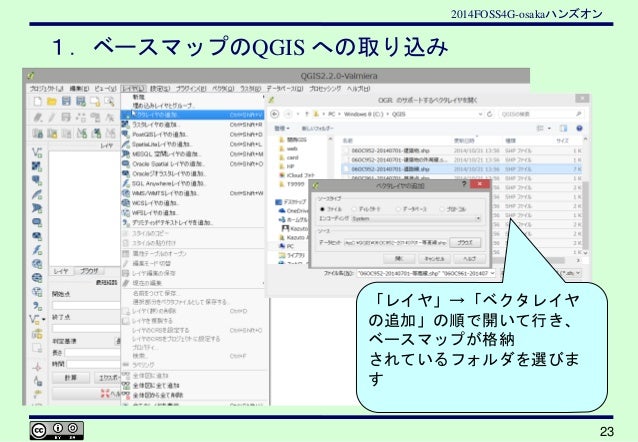Select the card folder in navigation pane
The height and width of the screenshot is (442, 638).
coord(288,158)
